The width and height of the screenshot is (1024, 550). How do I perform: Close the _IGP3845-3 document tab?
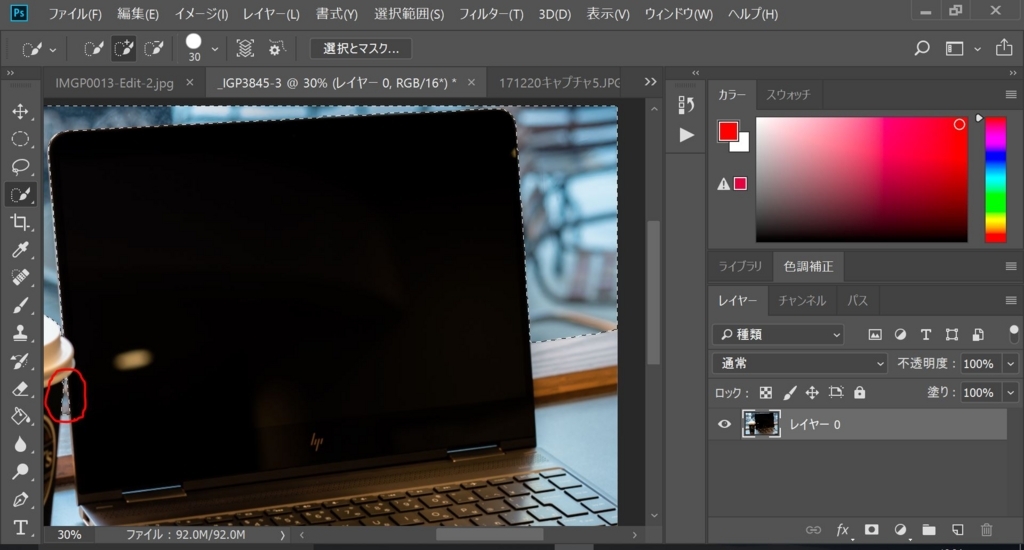click(472, 82)
